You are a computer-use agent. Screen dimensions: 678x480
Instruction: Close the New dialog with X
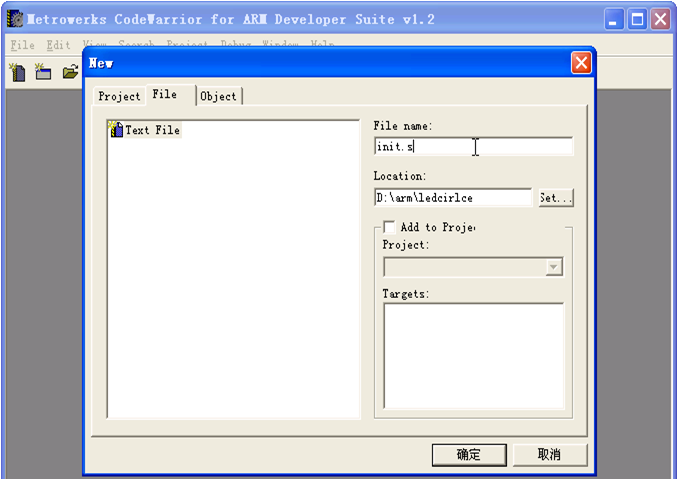(x=580, y=63)
